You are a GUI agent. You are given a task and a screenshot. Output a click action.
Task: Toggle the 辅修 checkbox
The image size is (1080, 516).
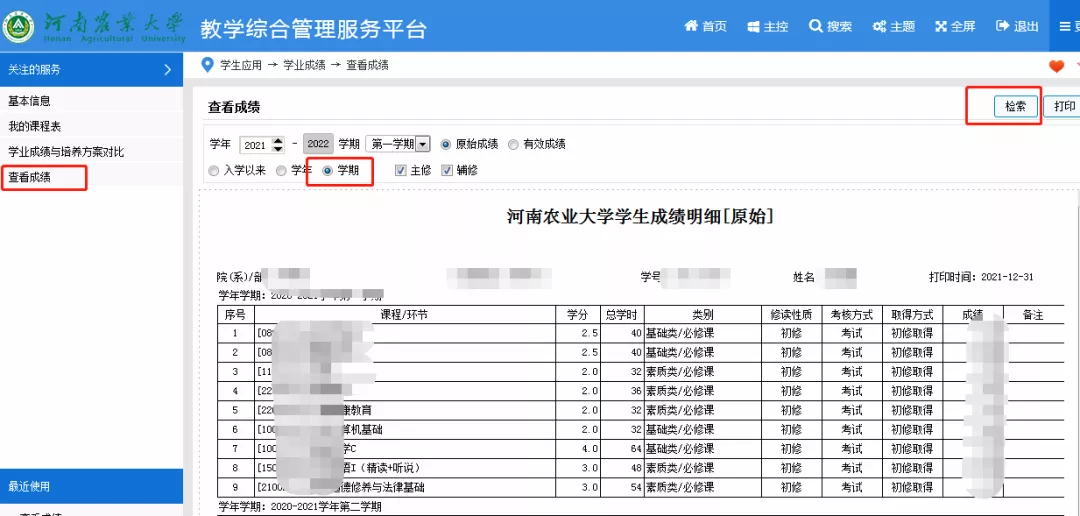(446, 170)
